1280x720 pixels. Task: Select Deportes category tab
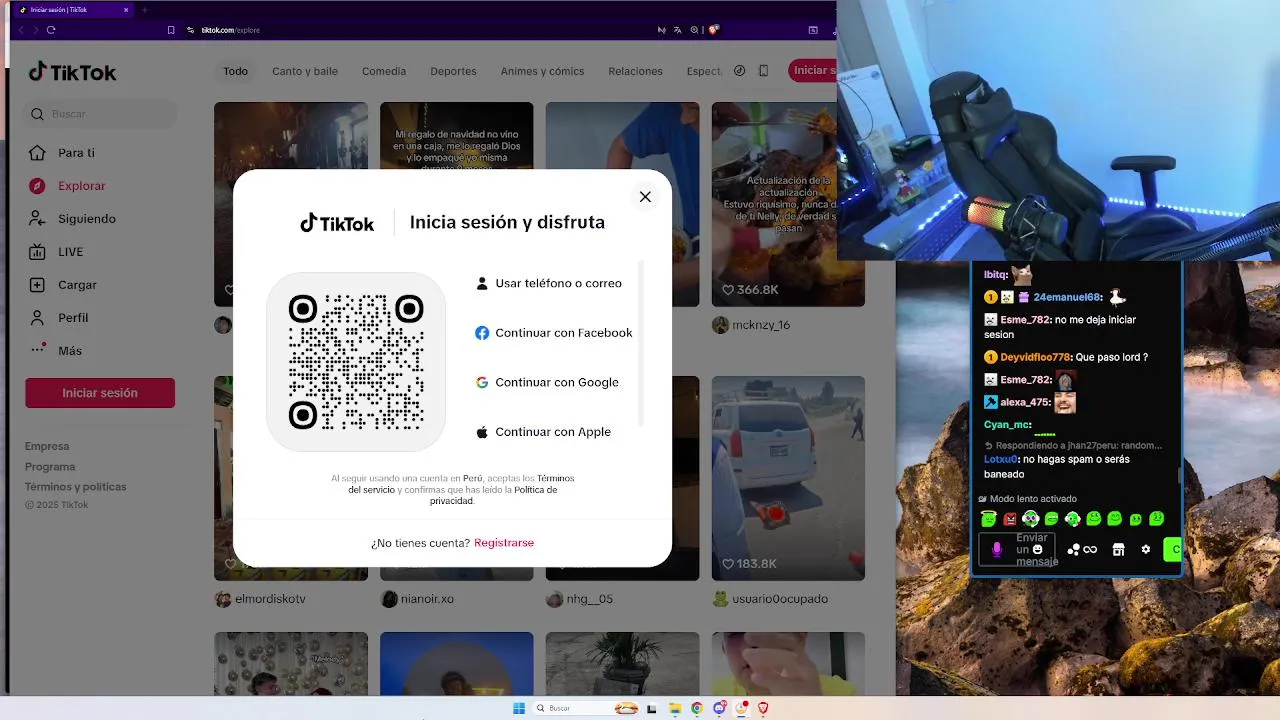click(453, 71)
